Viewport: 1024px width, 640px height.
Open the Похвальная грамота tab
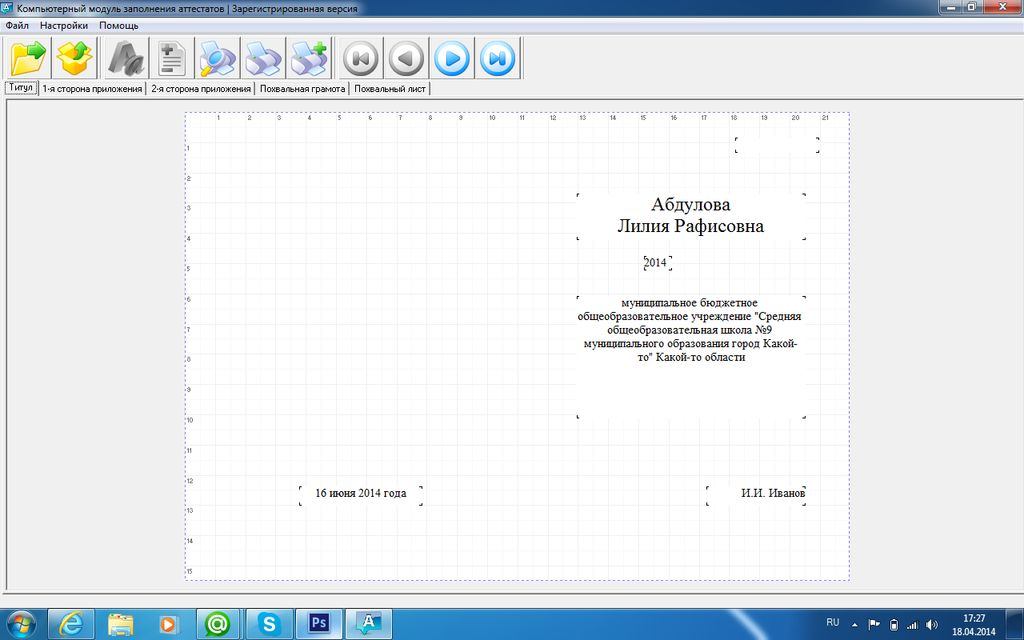coord(302,89)
